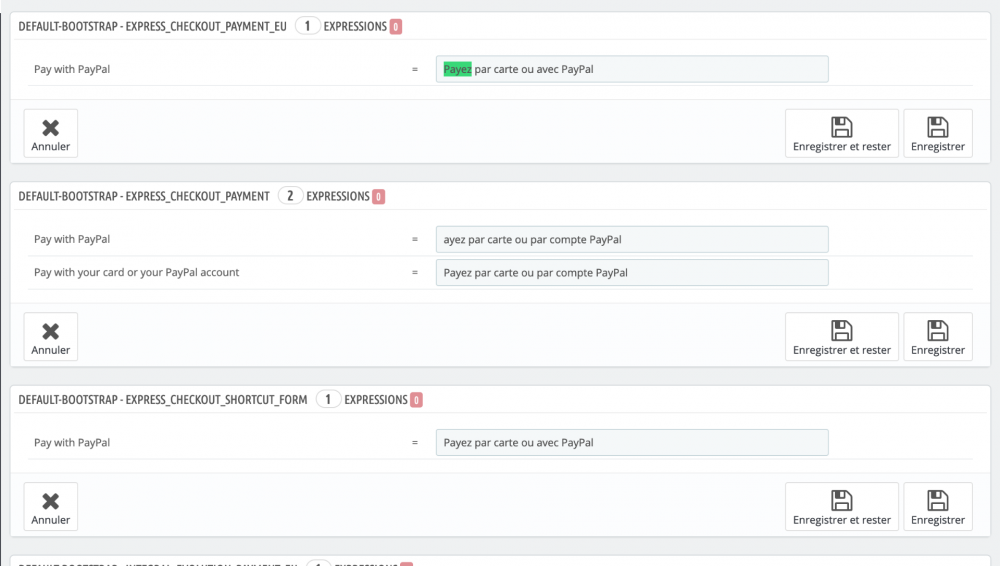Click 'Pay with PayPal' label in EXPRESS_CHECKOUT_PAYMENT_EU
1000x566 pixels.
(x=72, y=69)
